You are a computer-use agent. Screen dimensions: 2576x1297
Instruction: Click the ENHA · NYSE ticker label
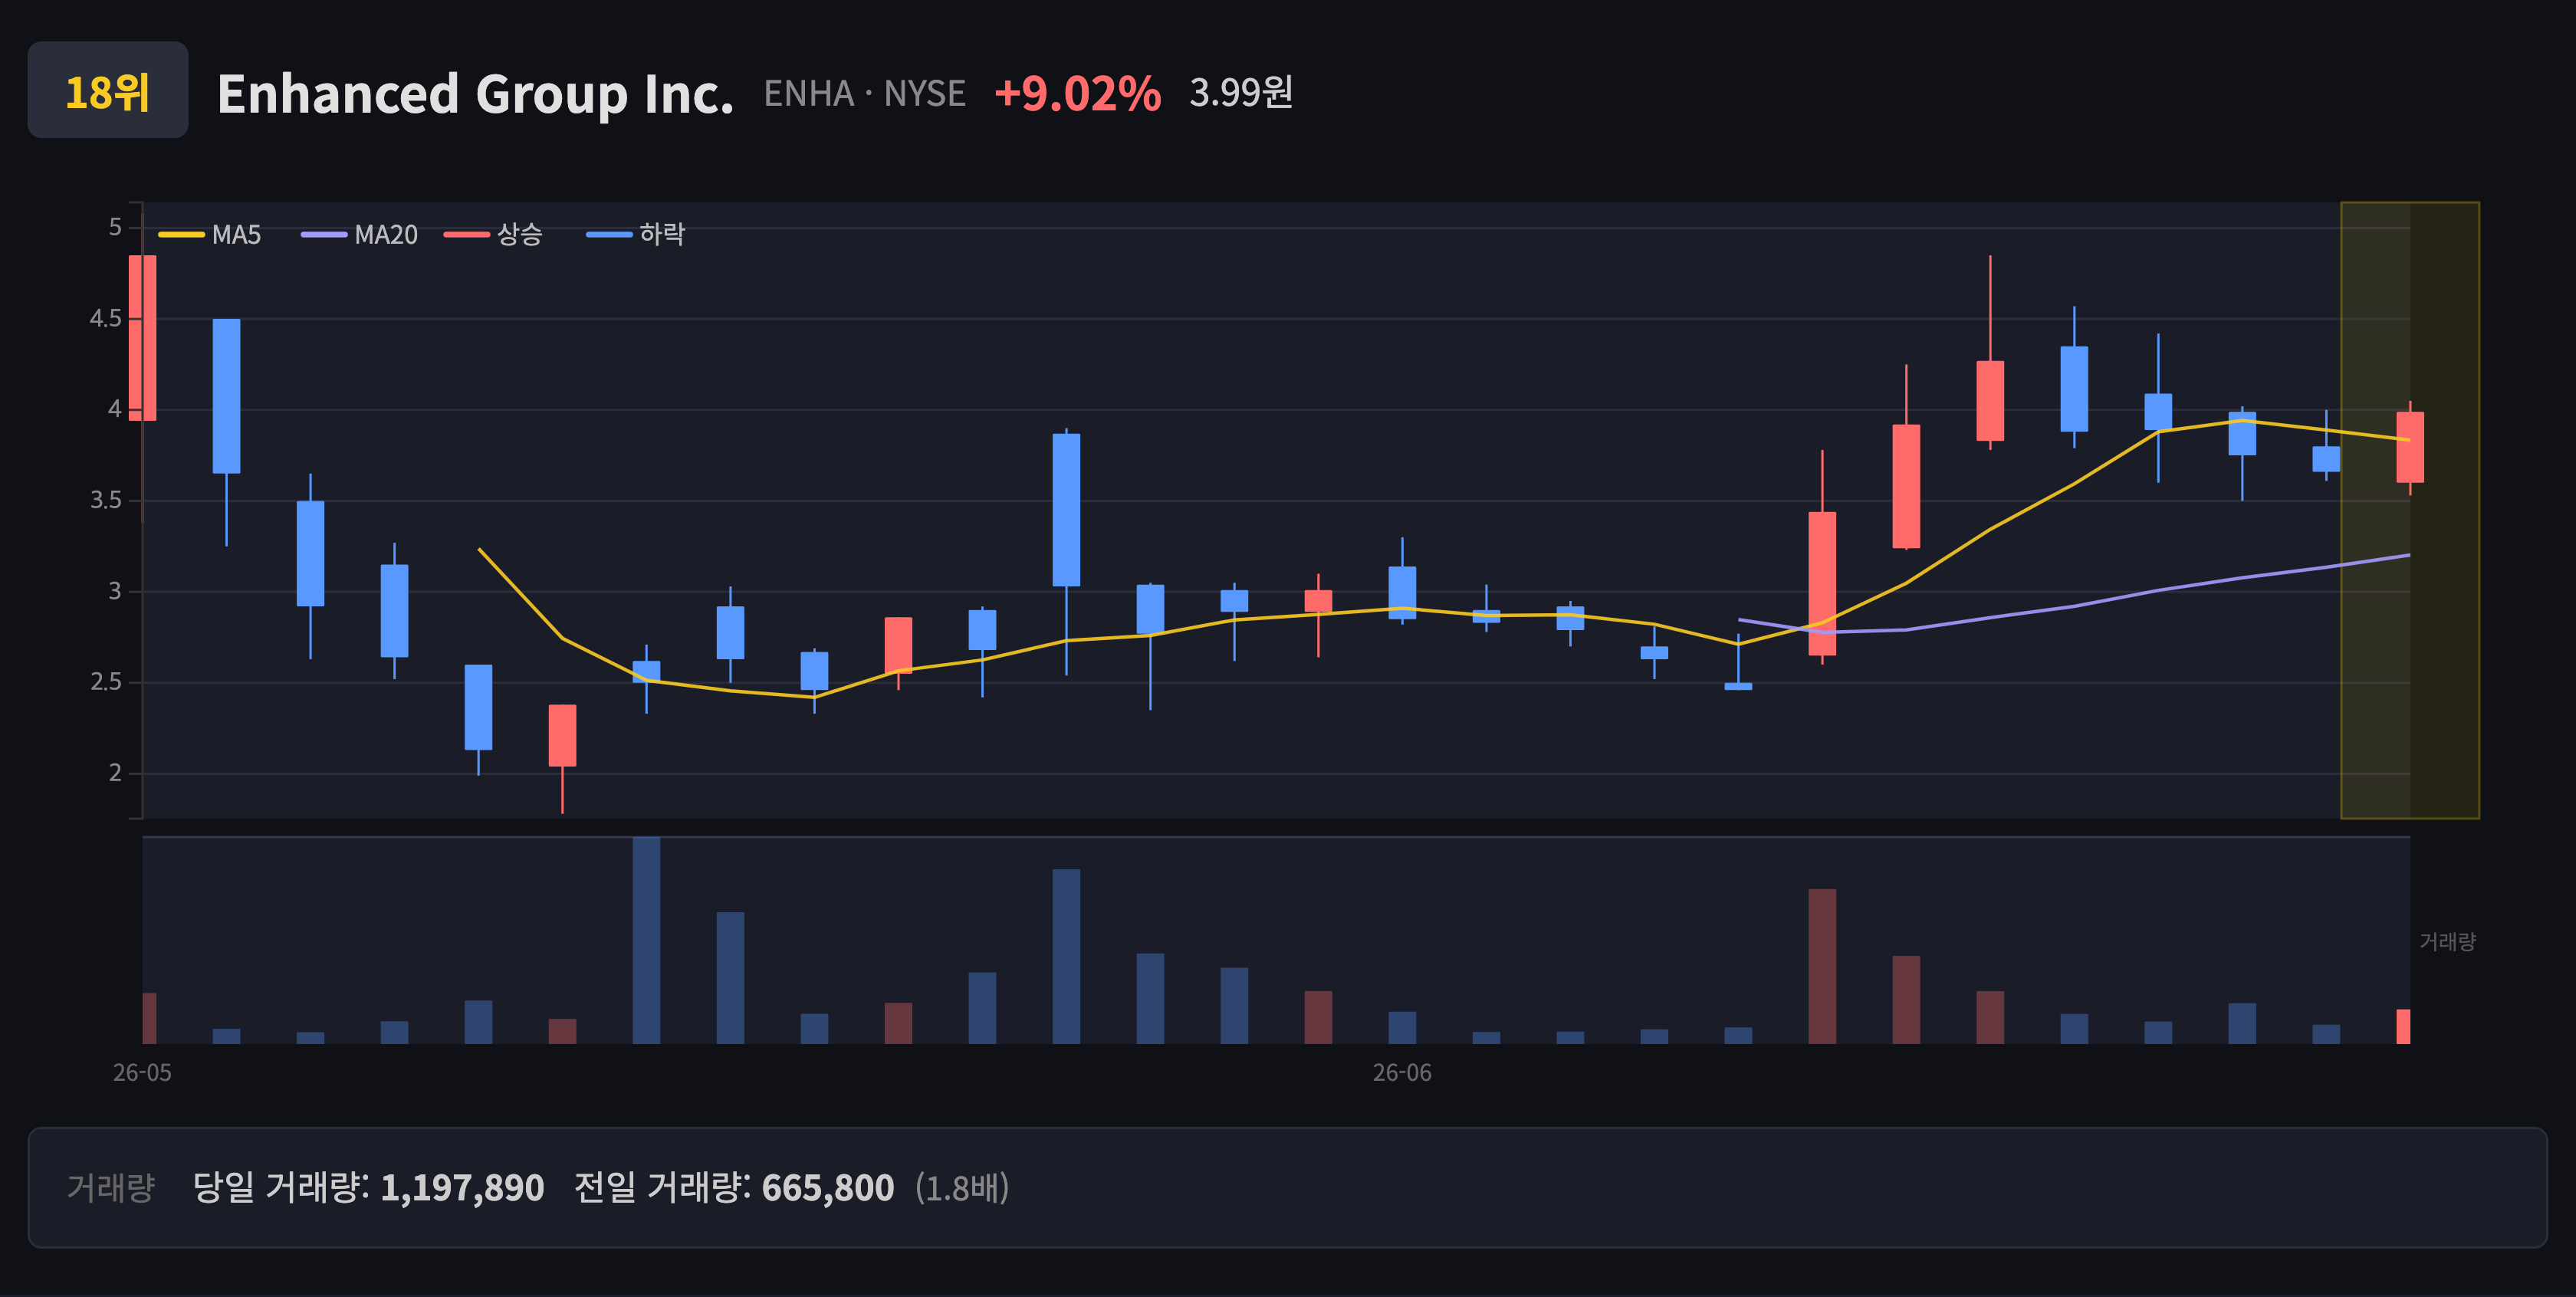click(864, 93)
